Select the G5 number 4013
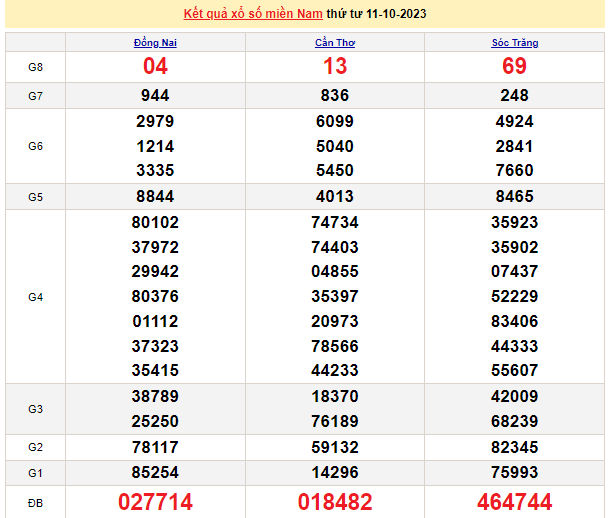 point(335,197)
